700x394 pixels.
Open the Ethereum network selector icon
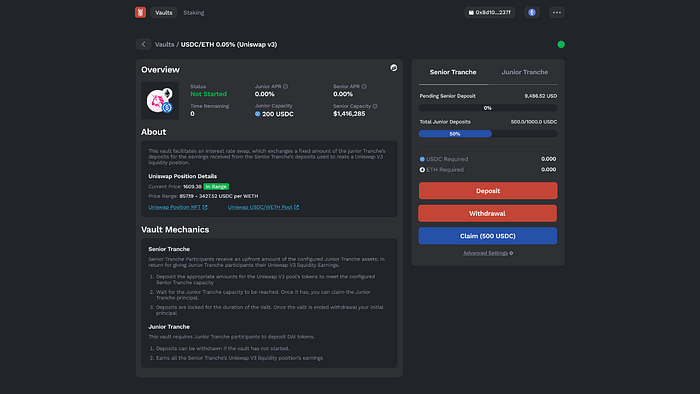click(532, 12)
